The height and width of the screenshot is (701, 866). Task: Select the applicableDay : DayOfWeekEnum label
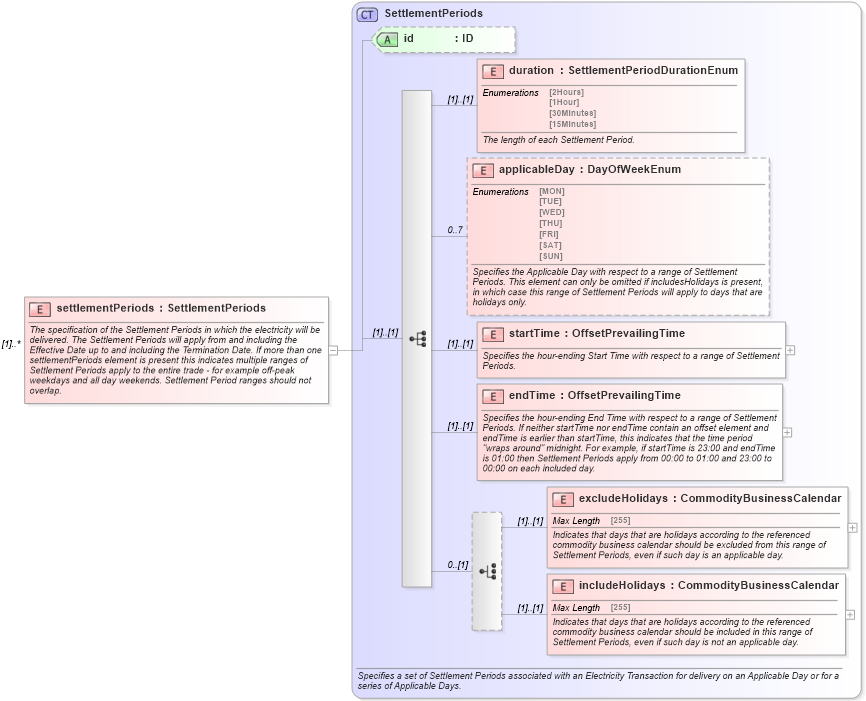(590, 170)
